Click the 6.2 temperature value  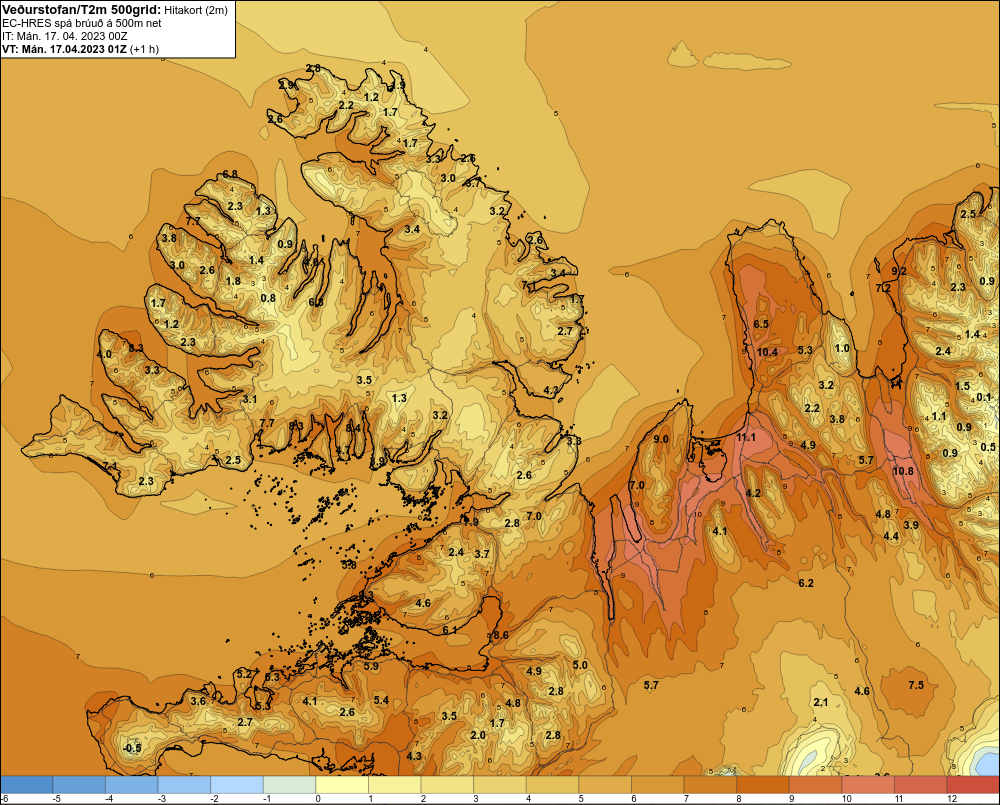coord(806,583)
